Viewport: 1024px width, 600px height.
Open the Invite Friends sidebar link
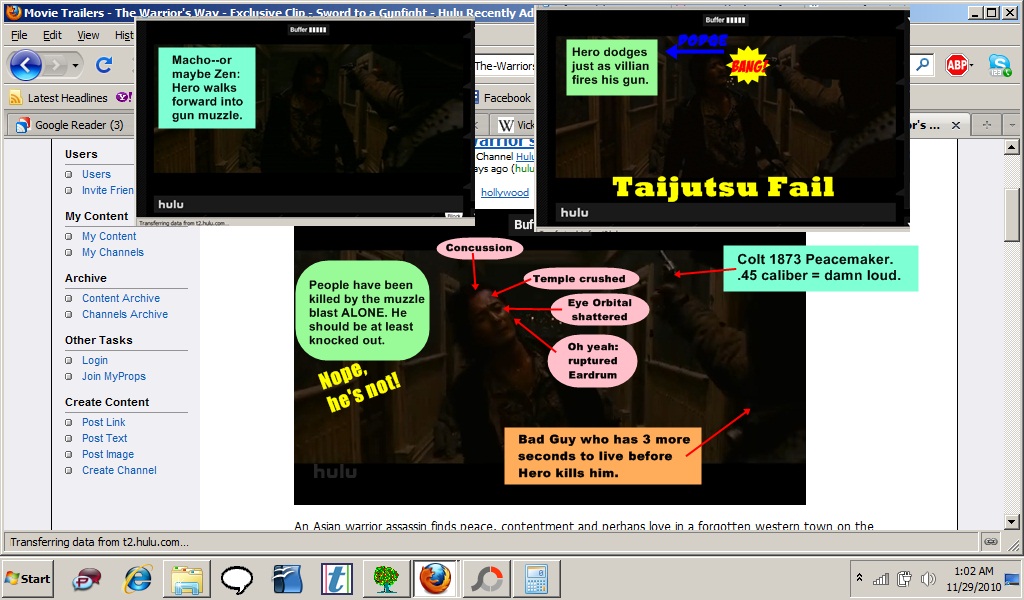108,190
